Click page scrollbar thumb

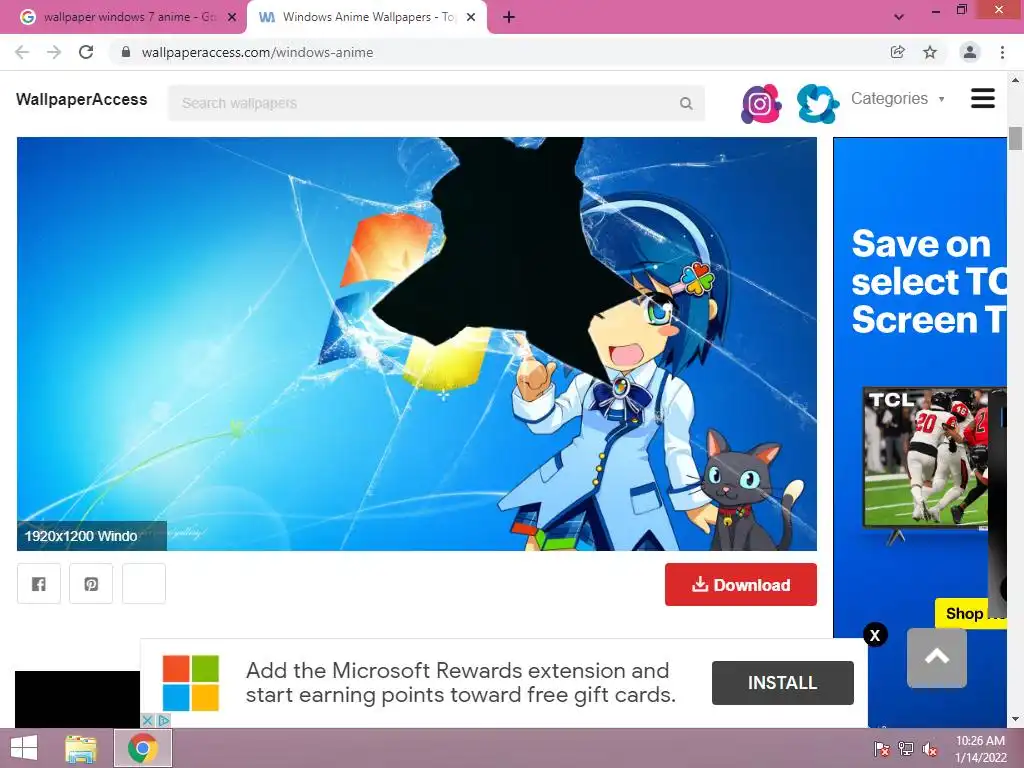(x=1015, y=138)
